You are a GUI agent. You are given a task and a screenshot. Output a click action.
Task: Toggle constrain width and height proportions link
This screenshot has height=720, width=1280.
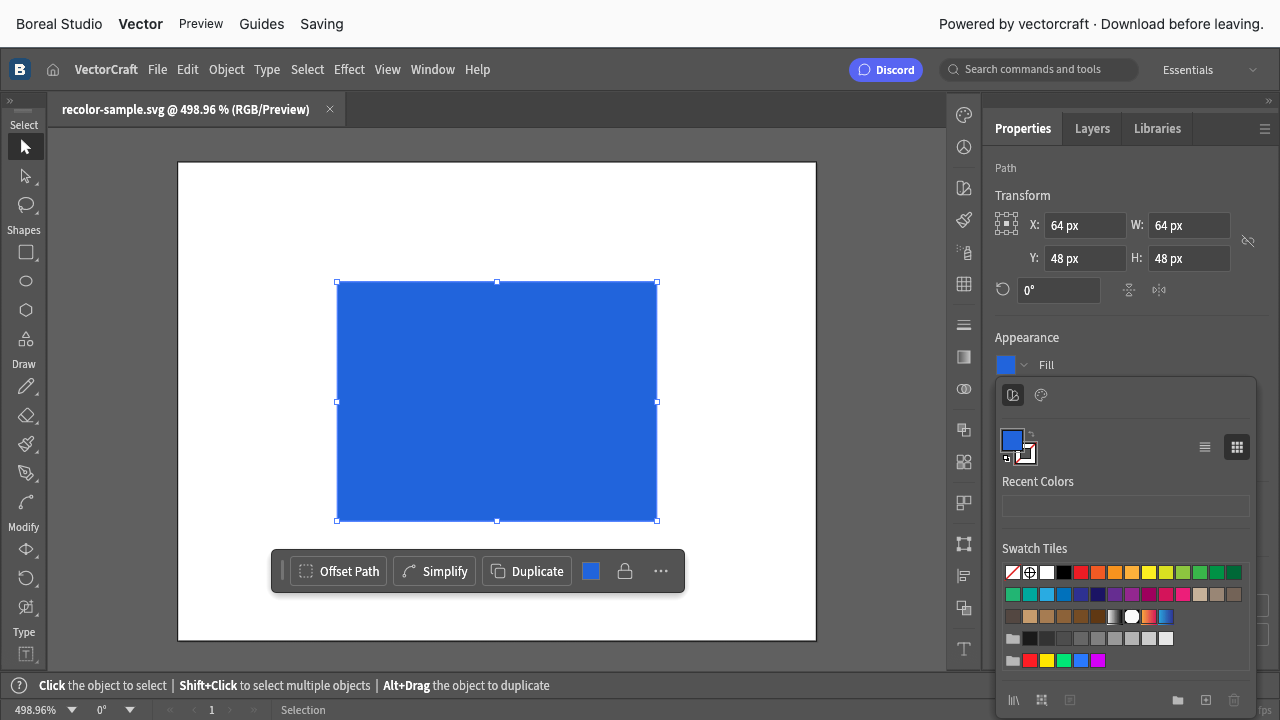[x=1248, y=241]
